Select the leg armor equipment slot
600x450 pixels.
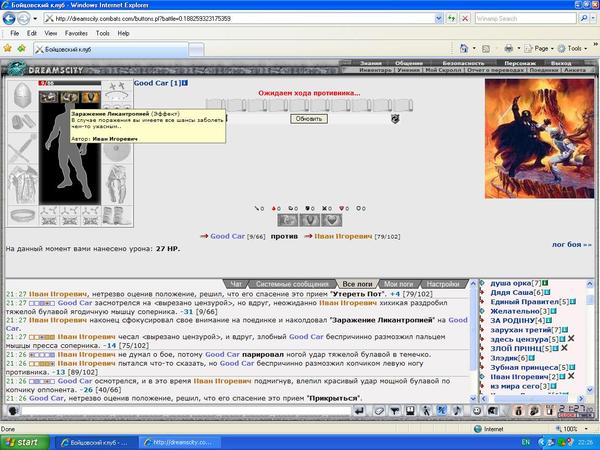pos(117,185)
